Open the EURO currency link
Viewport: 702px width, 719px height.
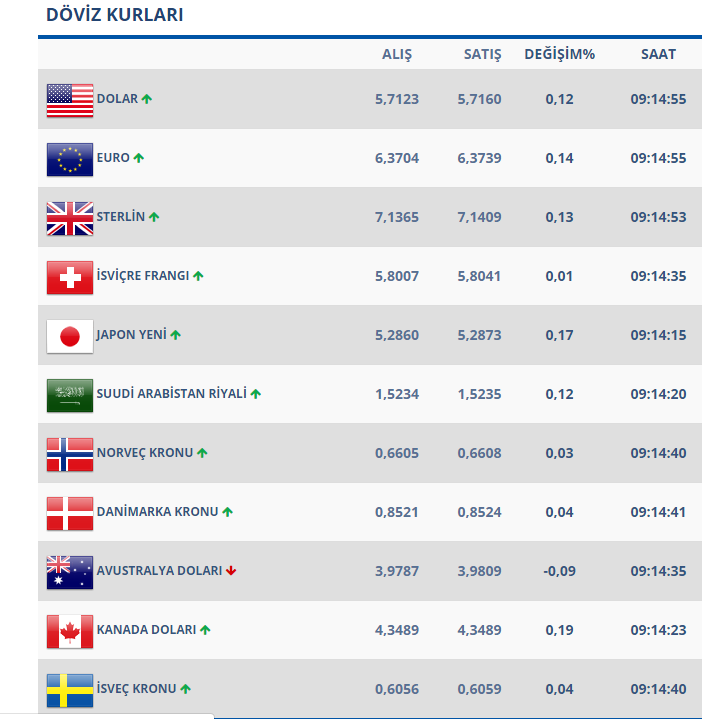click(x=113, y=158)
